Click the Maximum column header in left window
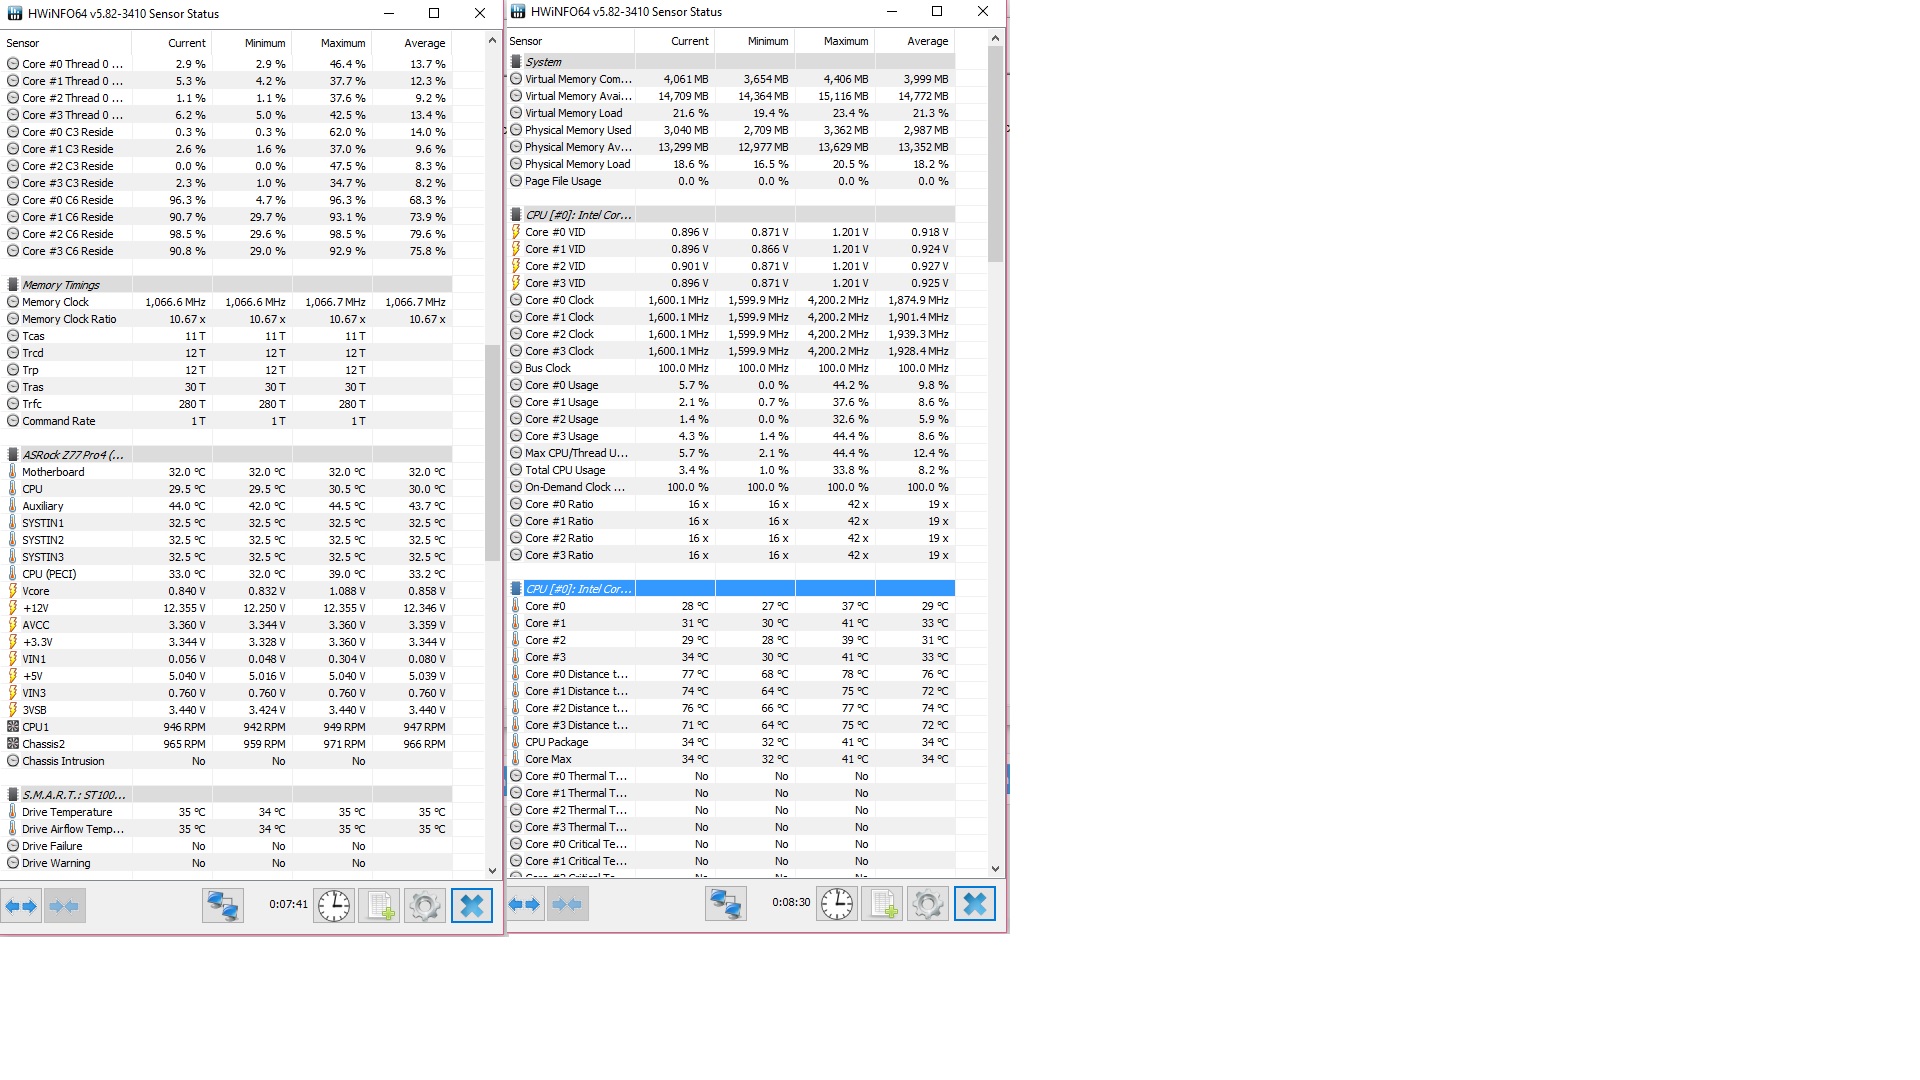1920x1080 pixels. coord(342,43)
